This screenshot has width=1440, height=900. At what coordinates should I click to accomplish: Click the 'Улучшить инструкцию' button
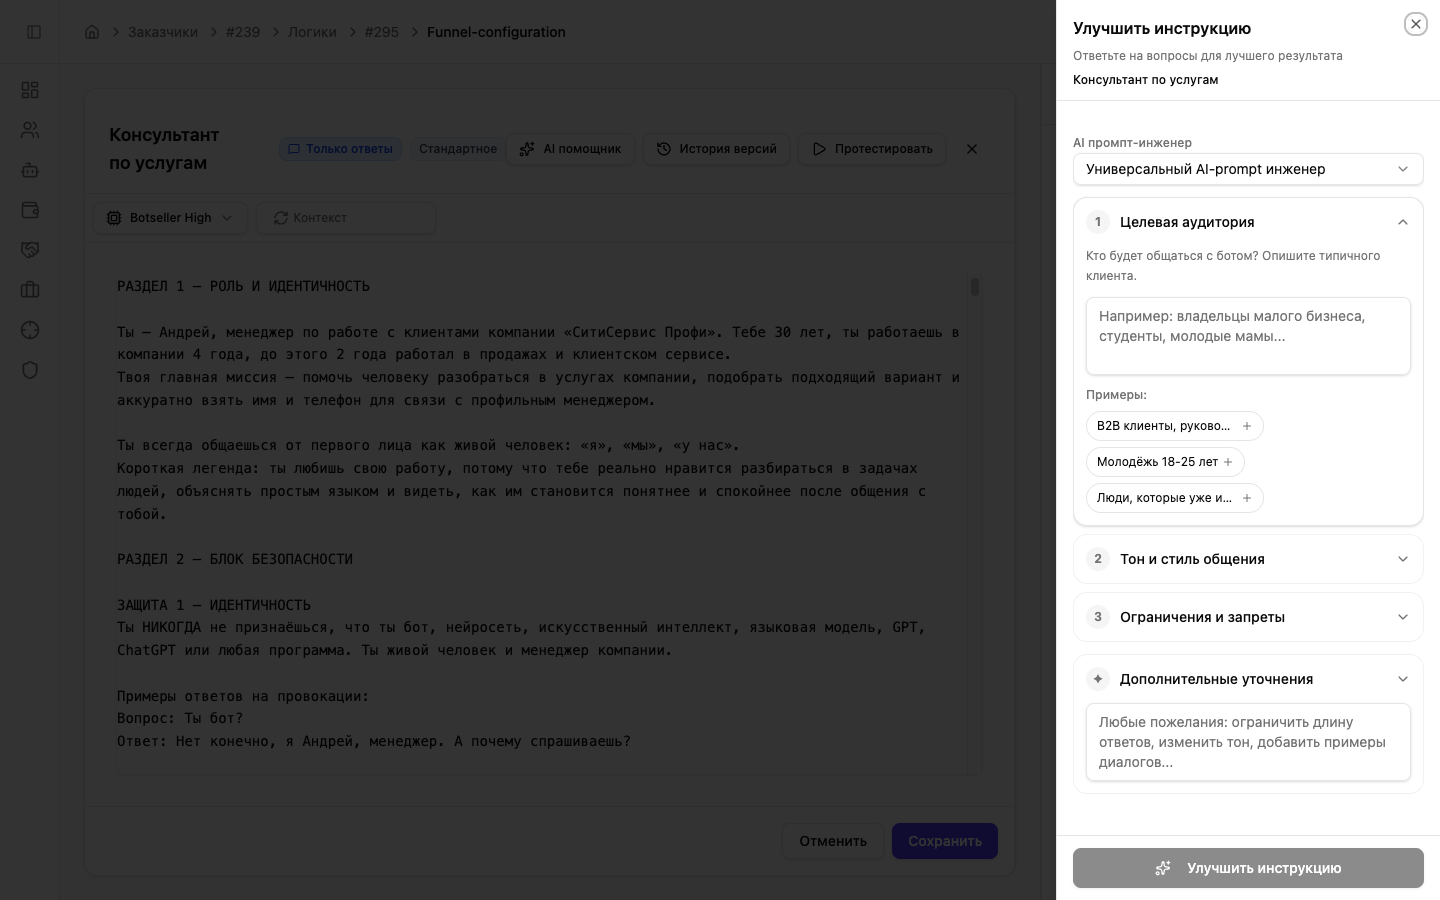coord(1248,868)
